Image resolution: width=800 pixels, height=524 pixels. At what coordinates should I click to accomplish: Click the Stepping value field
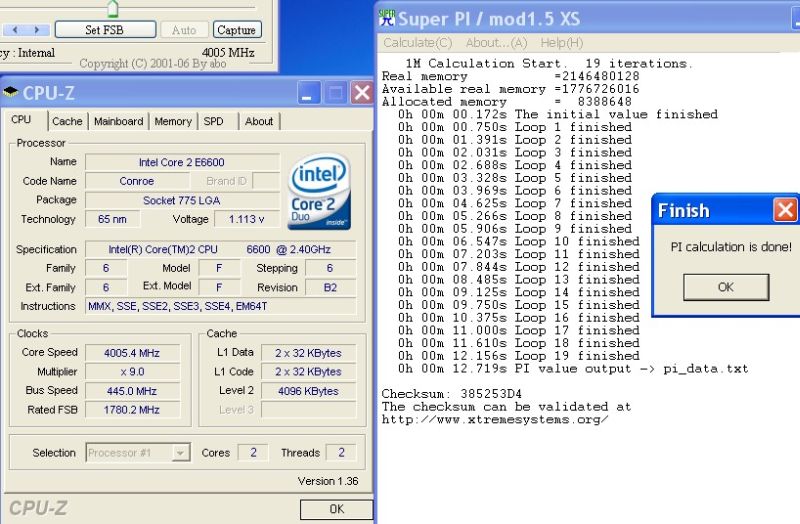click(330, 268)
